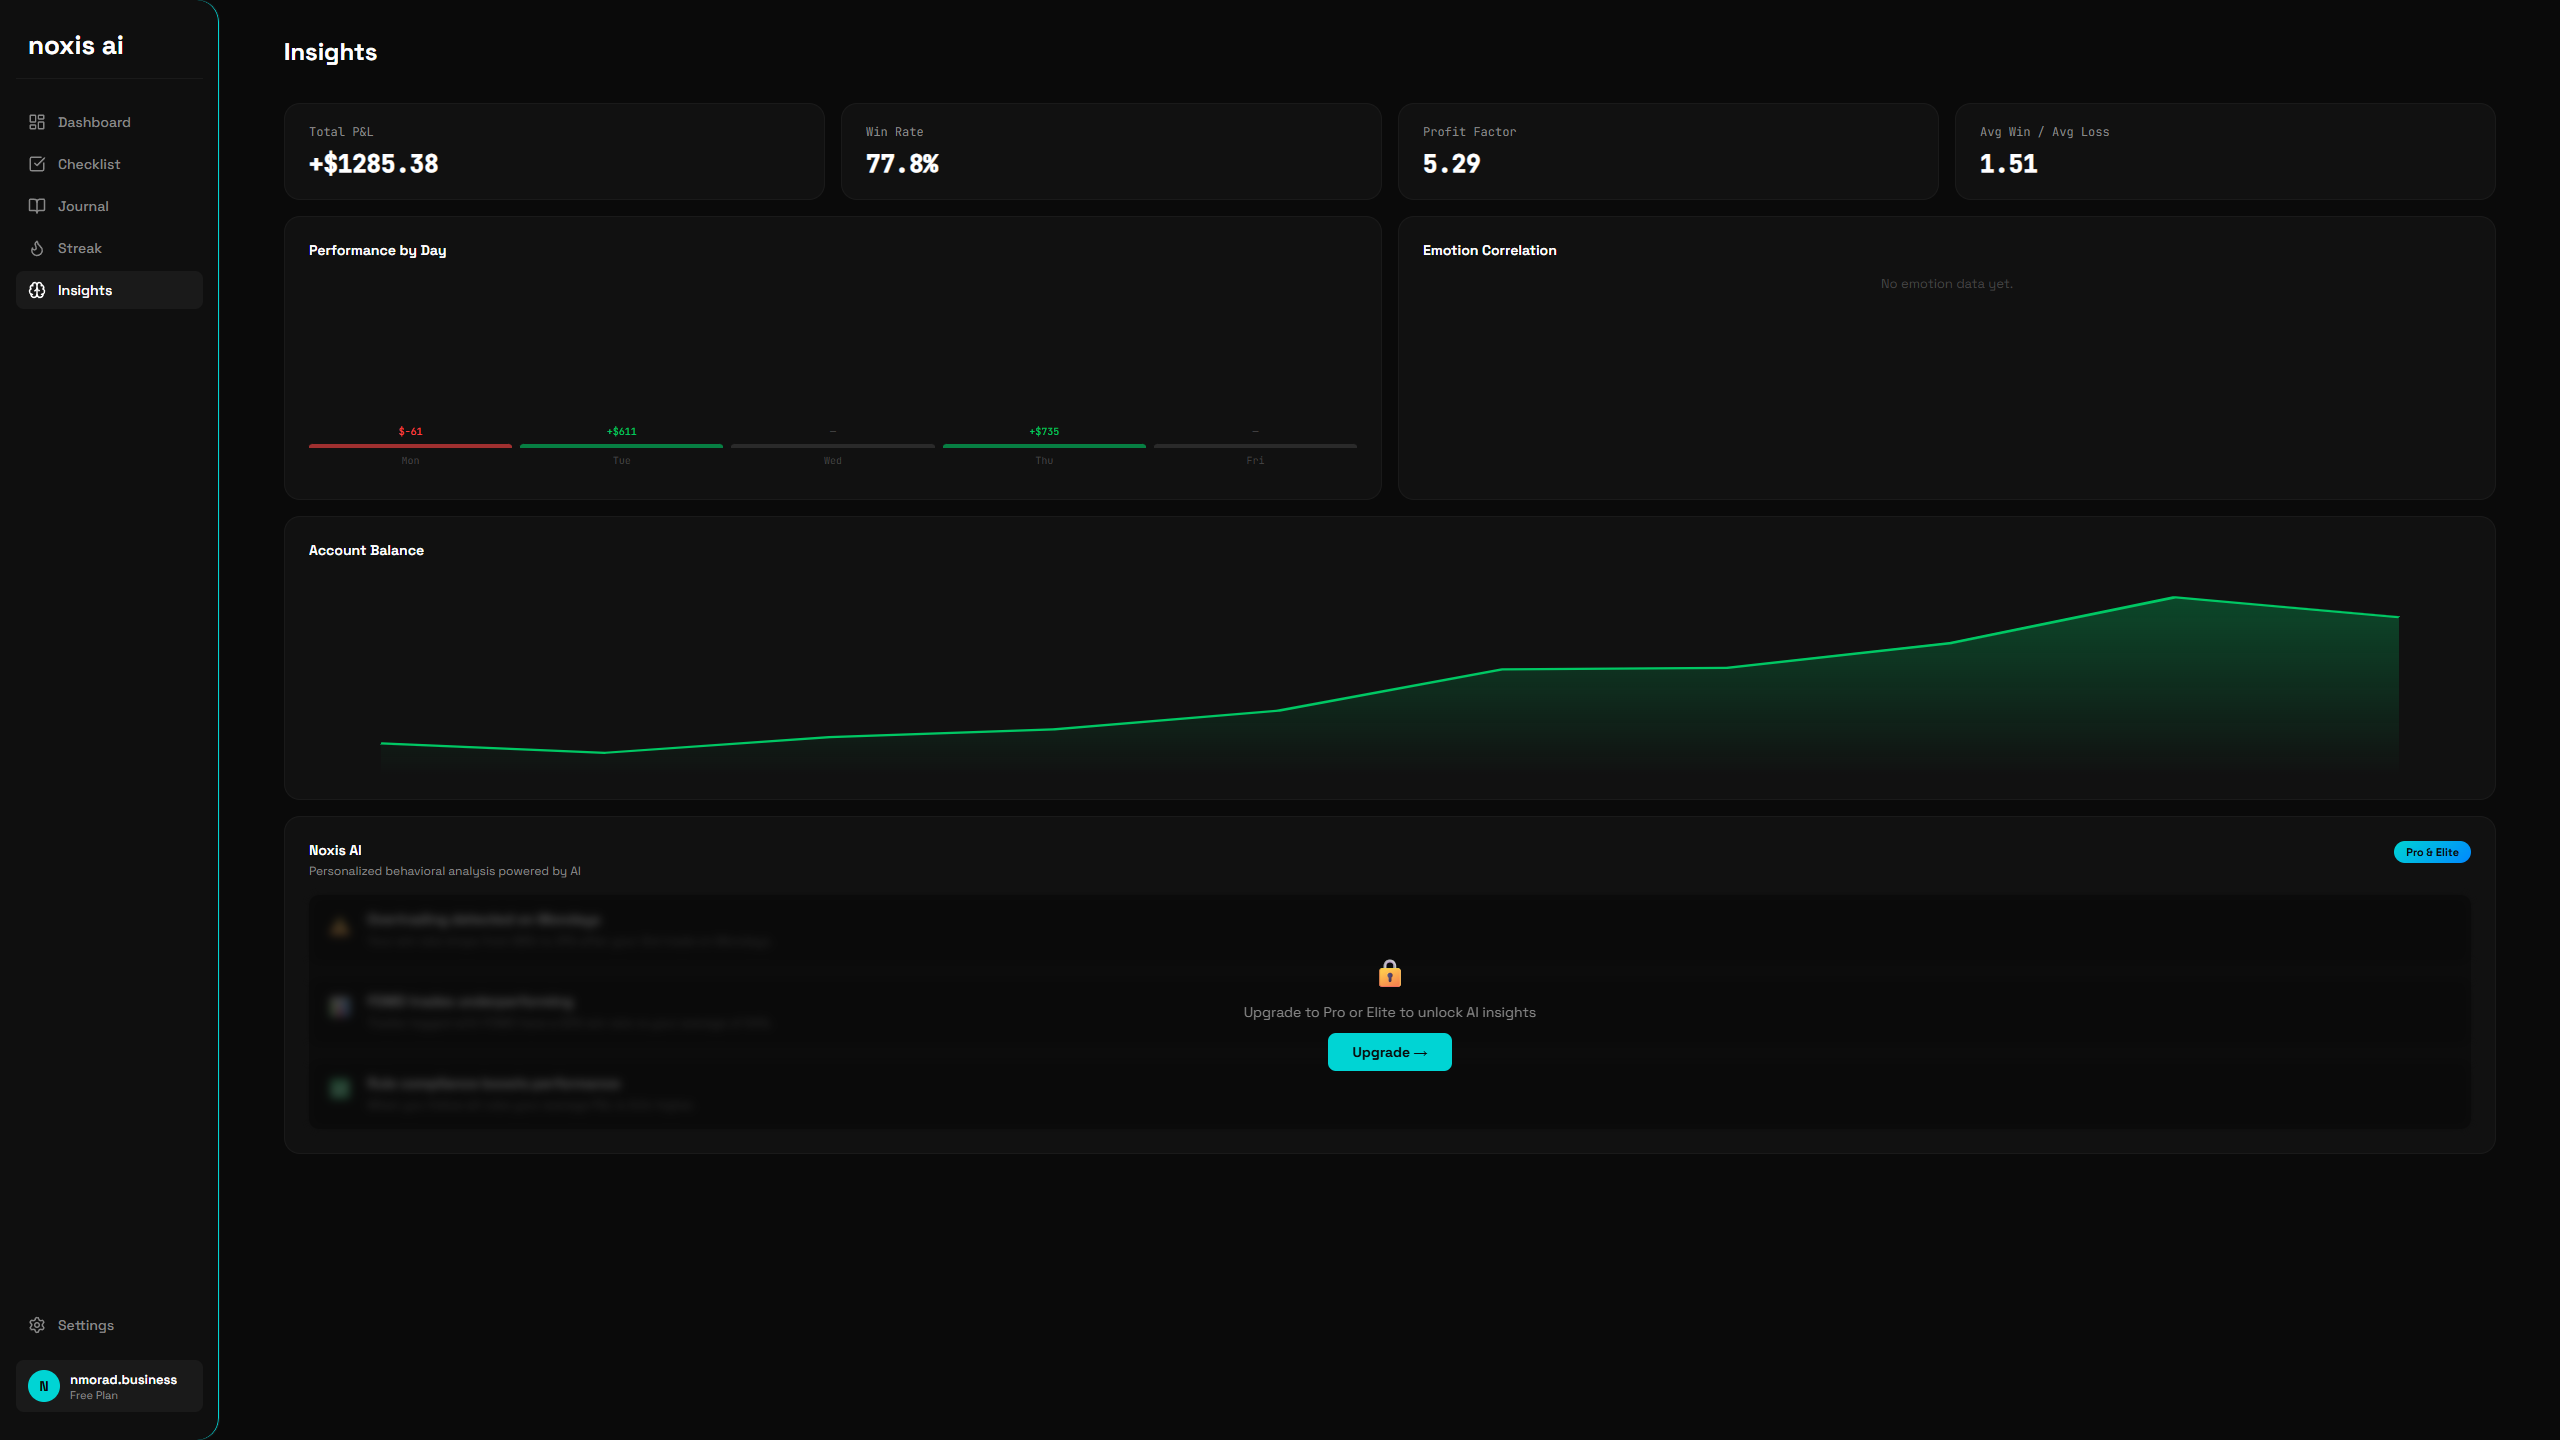The height and width of the screenshot is (1440, 2560).
Task: Go to the Journal section
Action: coord(109,206)
